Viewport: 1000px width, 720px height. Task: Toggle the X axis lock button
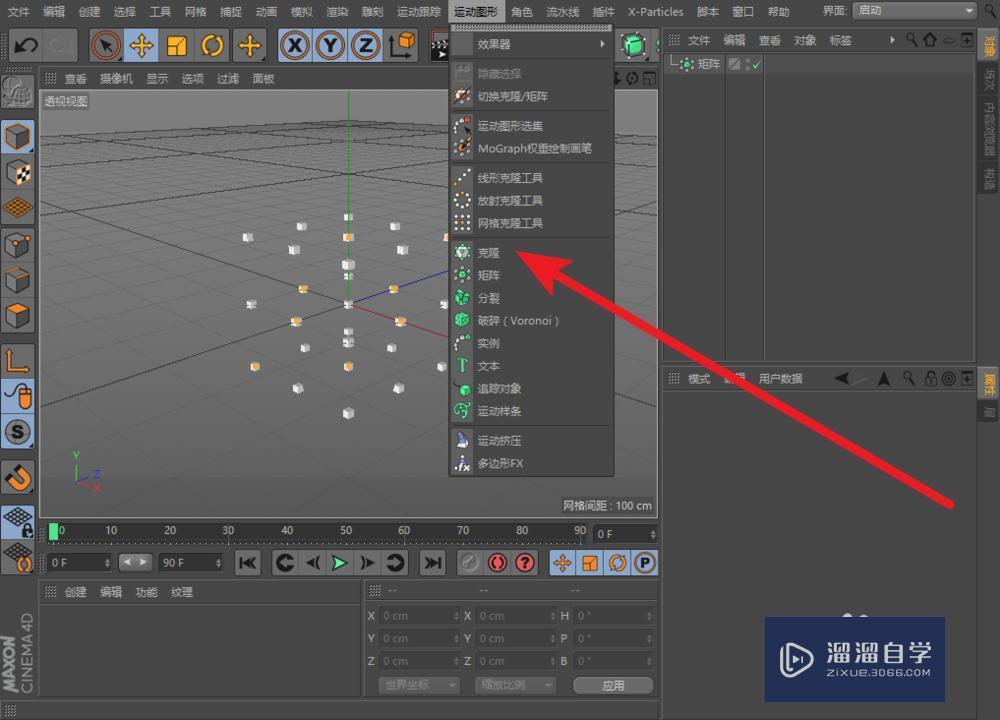(x=295, y=45)
